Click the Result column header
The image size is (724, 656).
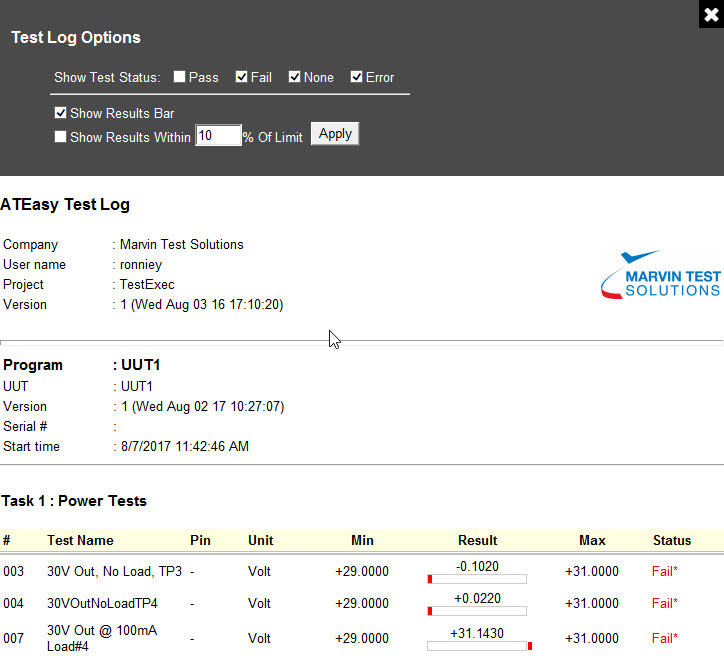(x=477, y=540)
